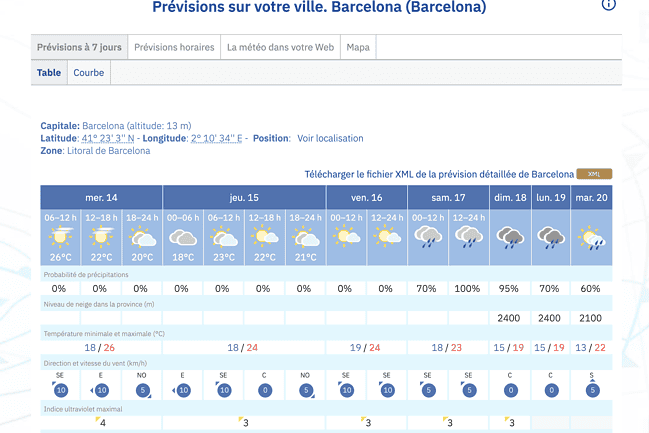Click the lun. 19 day header
This screenshot has height=433, width=649.
(551, 197)
